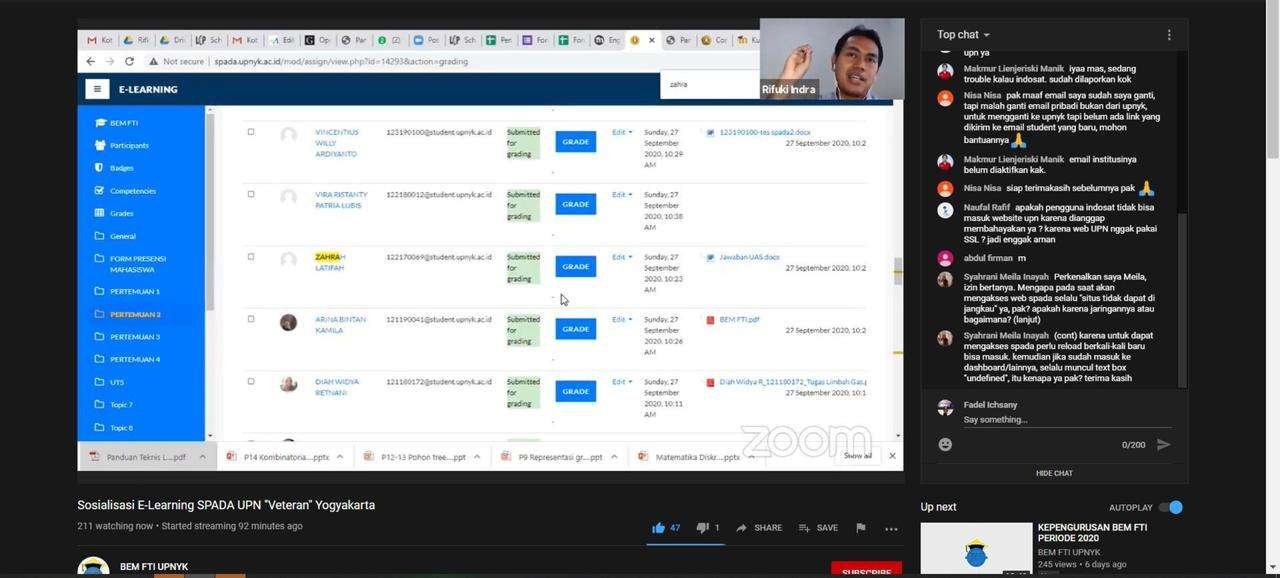Open student link VINCENTIUS WILLY ARDIYANTO
1280x578 pixels.
pos(337,143)
